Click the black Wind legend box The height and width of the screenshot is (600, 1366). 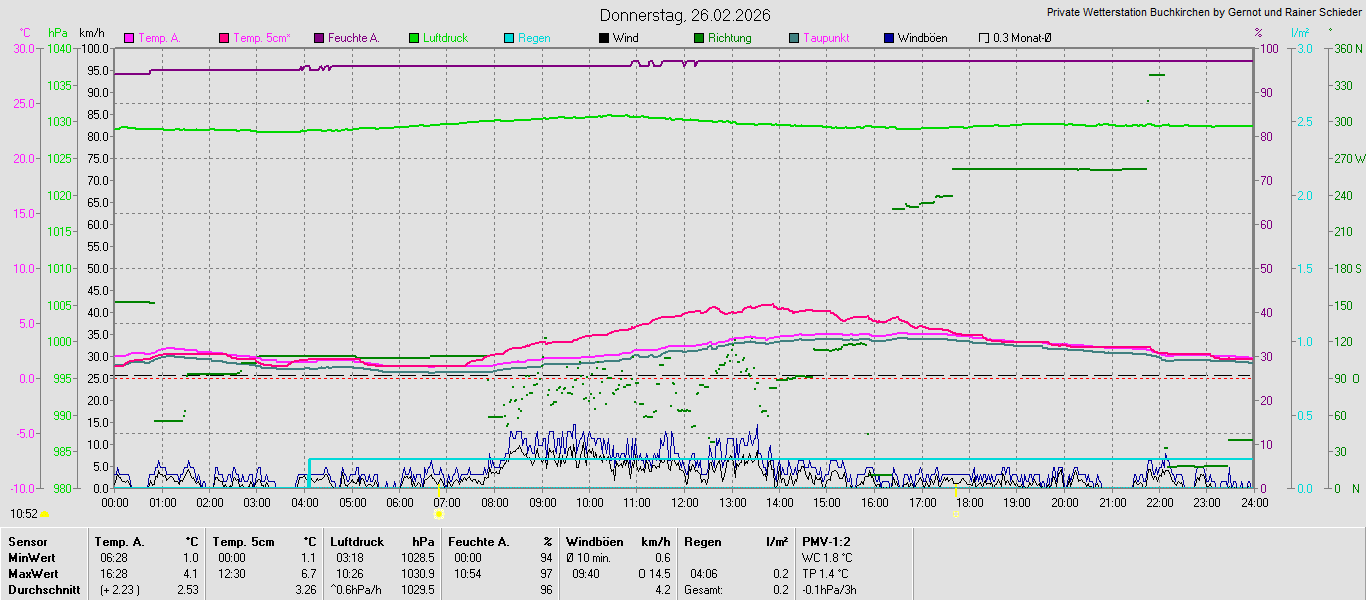pyautogui.click(x=604, y=38)
